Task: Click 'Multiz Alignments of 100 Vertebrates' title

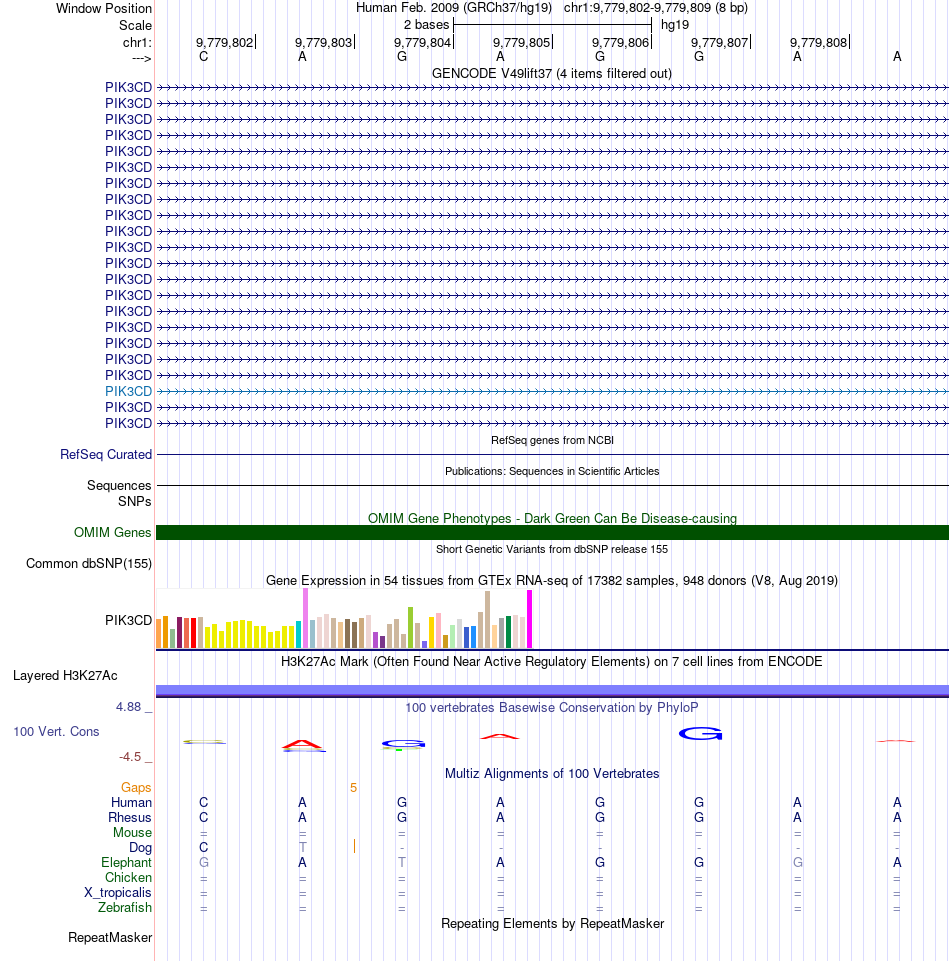Action: (x=552, y=773)
